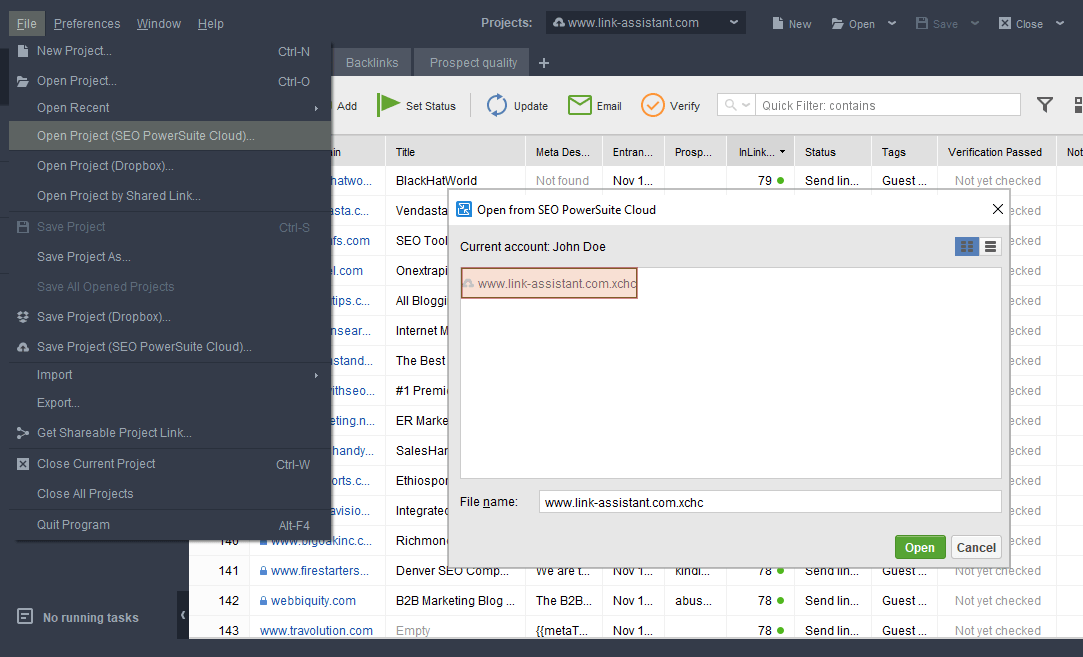Image resolution: width=1083 pixels, height=657 pixels.
Task: Expand the Close toolbar dropdown arrow
Action: [1060, 23]
